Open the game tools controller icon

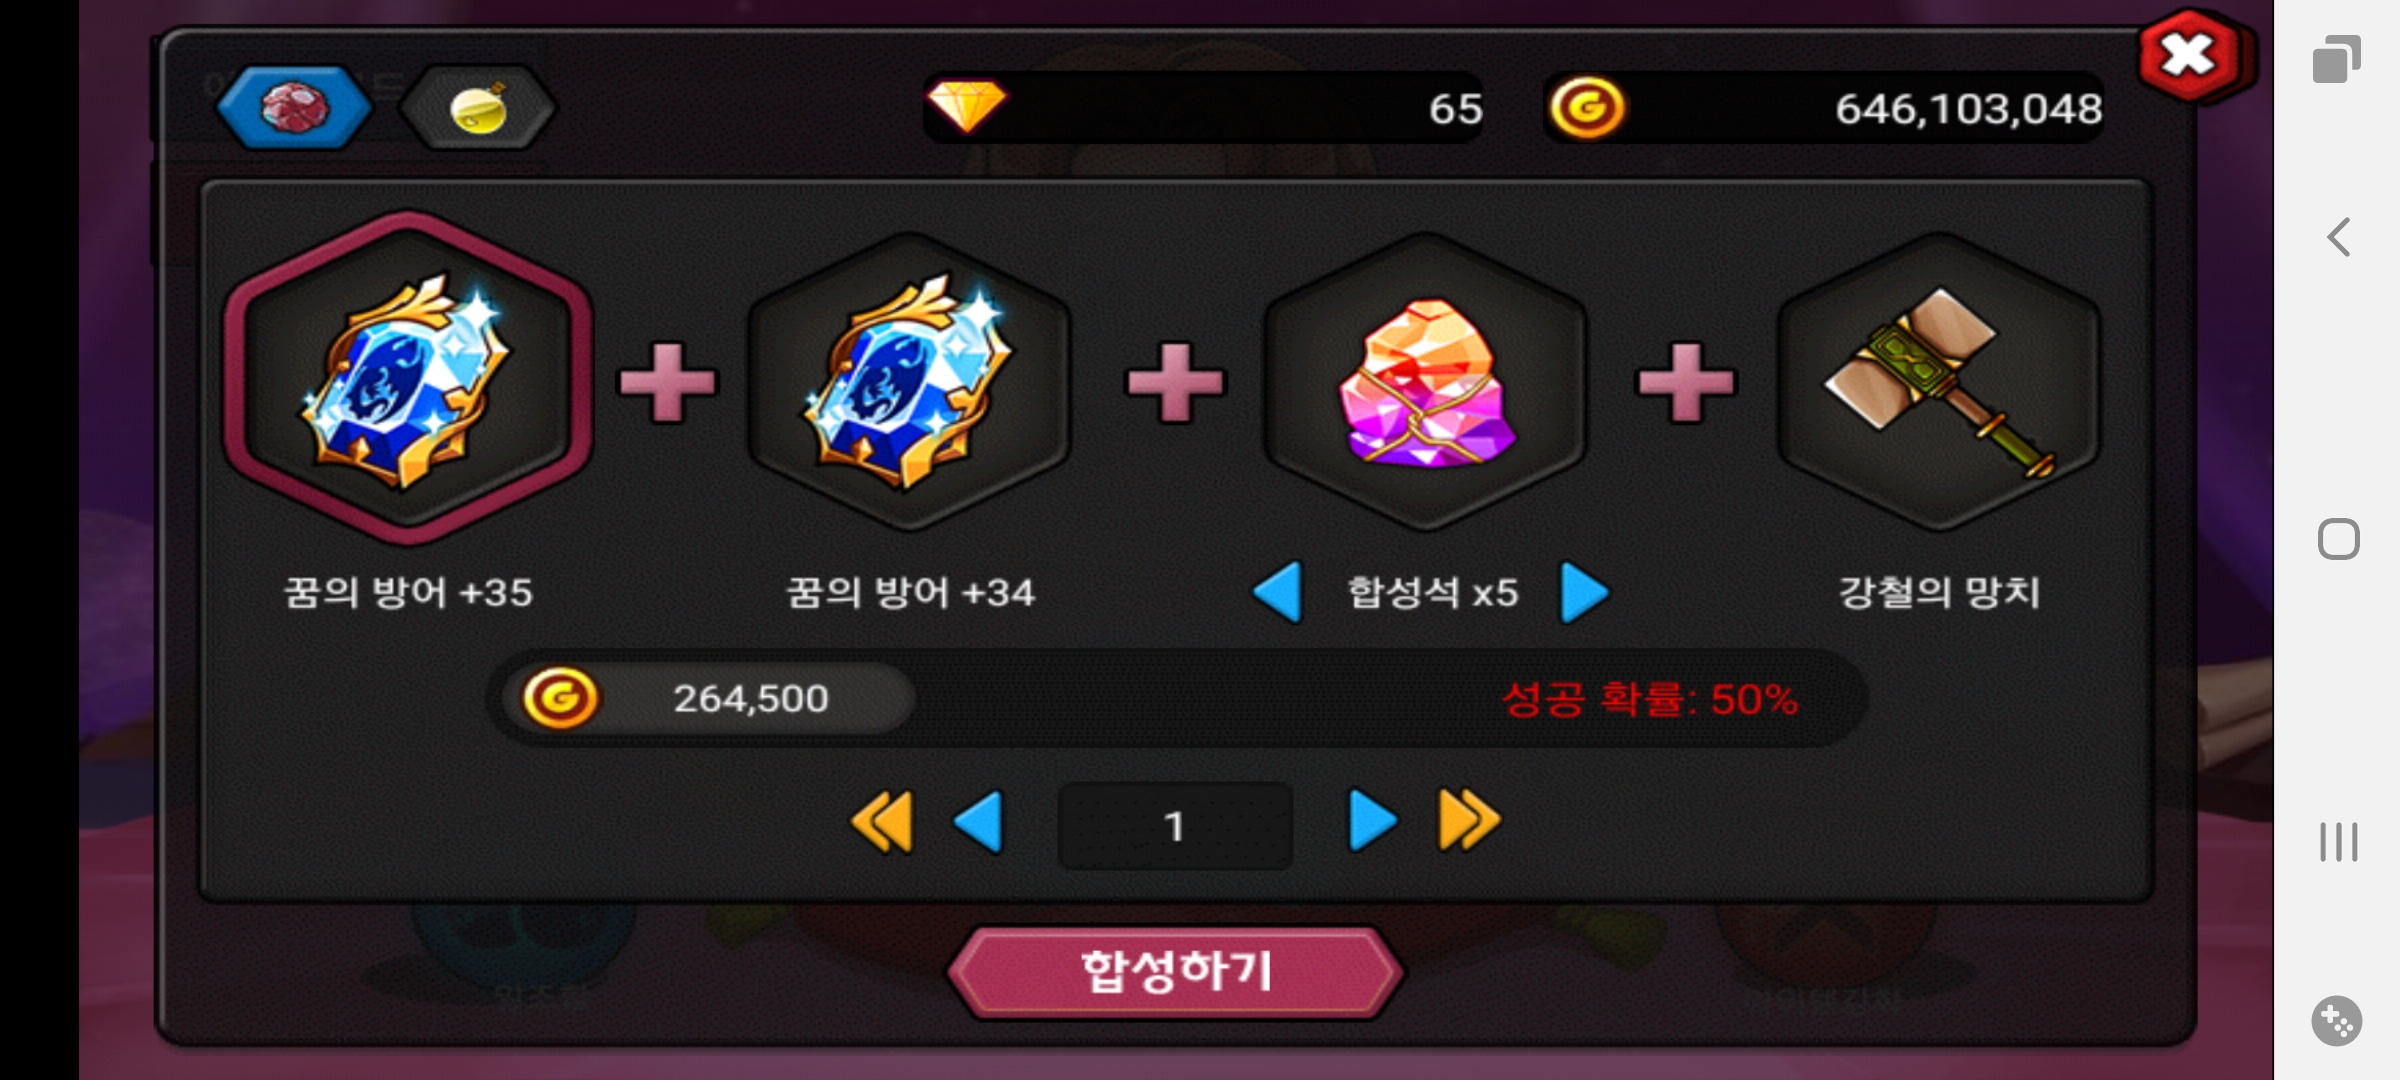point(2337,1021)
